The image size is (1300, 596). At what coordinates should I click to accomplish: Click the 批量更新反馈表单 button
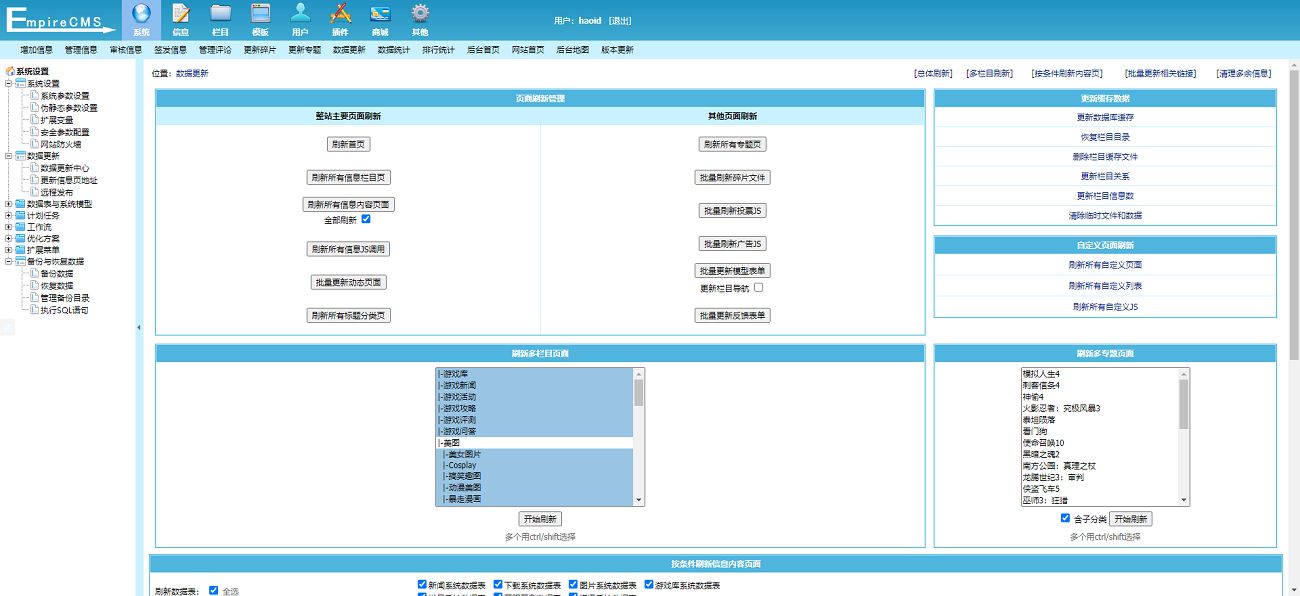click(x=733, y=316)
